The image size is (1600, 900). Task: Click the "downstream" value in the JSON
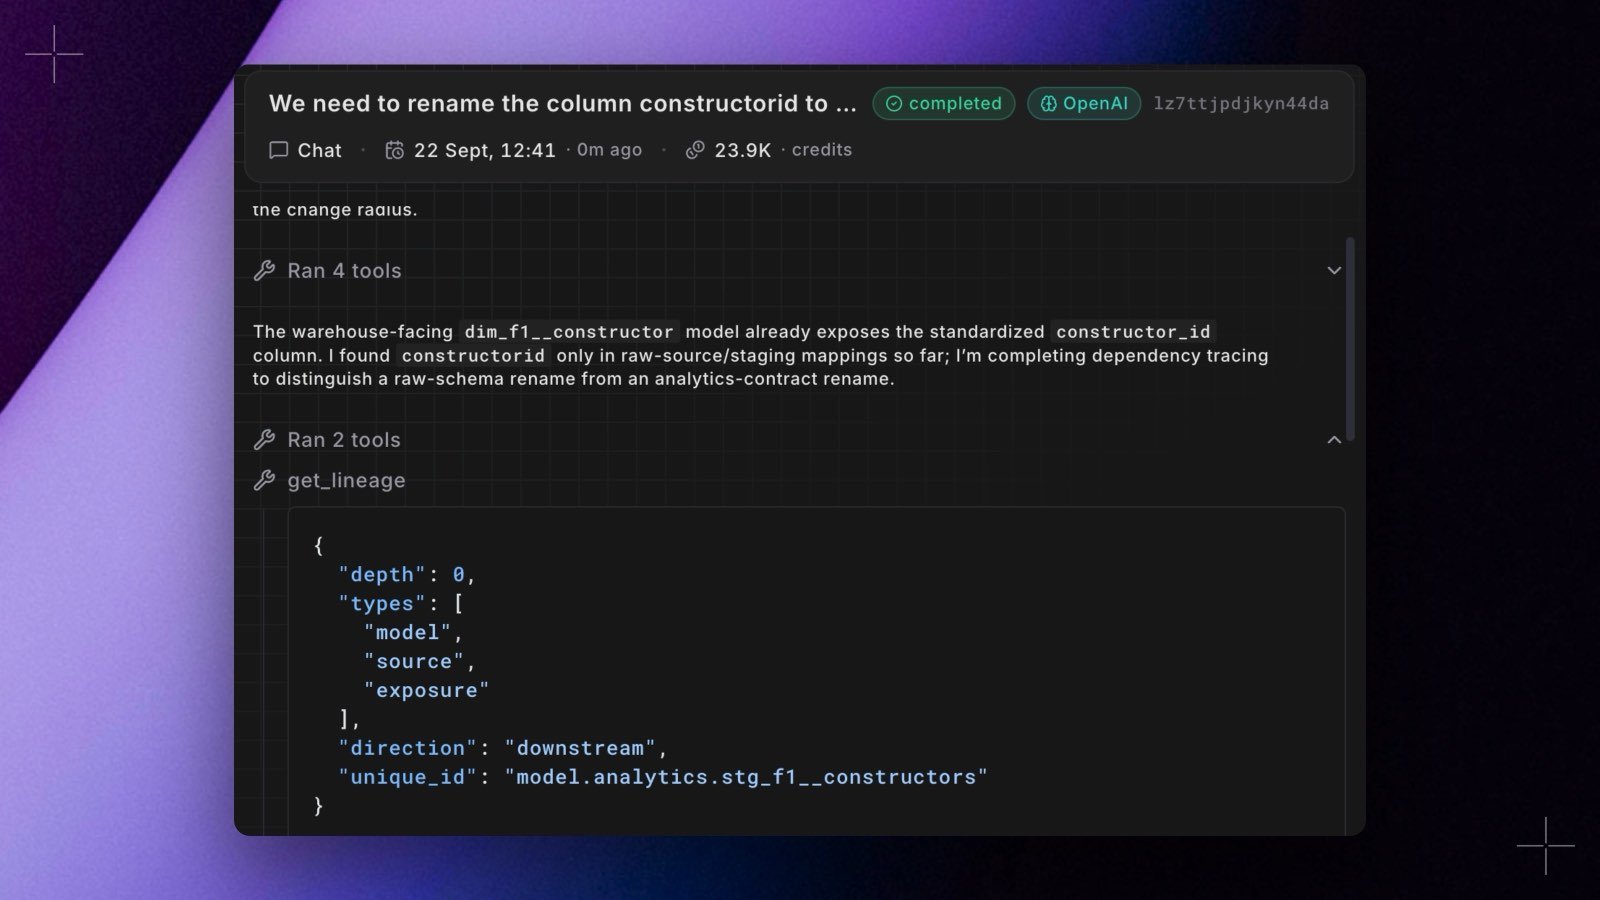coord(580,748)
